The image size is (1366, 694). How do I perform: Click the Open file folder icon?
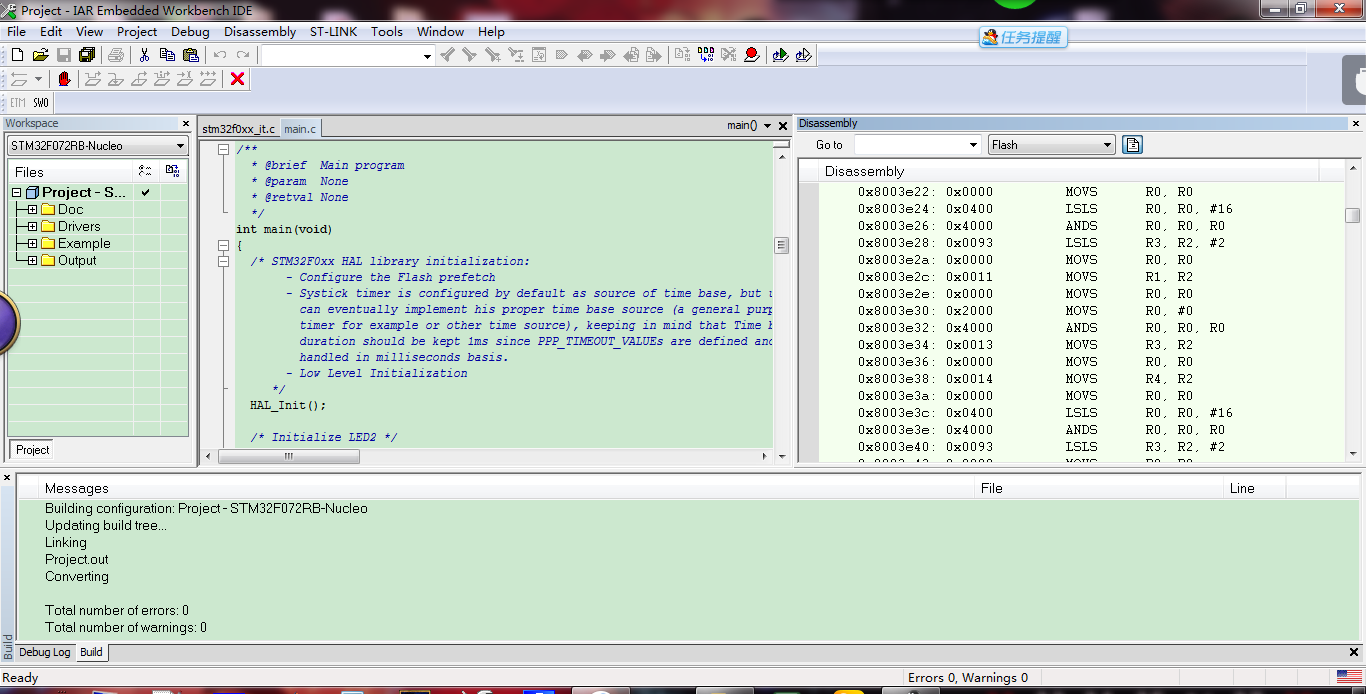(x=40, y=55)
